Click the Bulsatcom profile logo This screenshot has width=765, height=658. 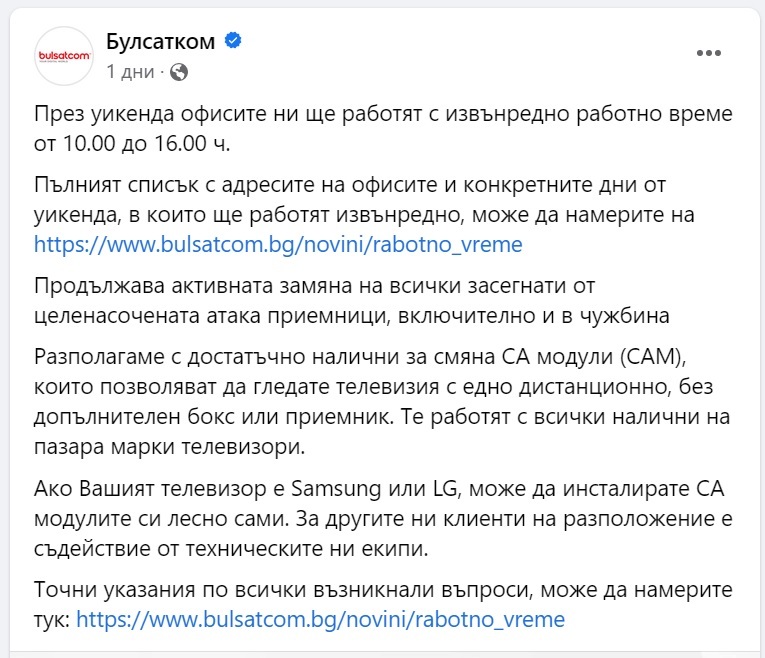(63, 55)
